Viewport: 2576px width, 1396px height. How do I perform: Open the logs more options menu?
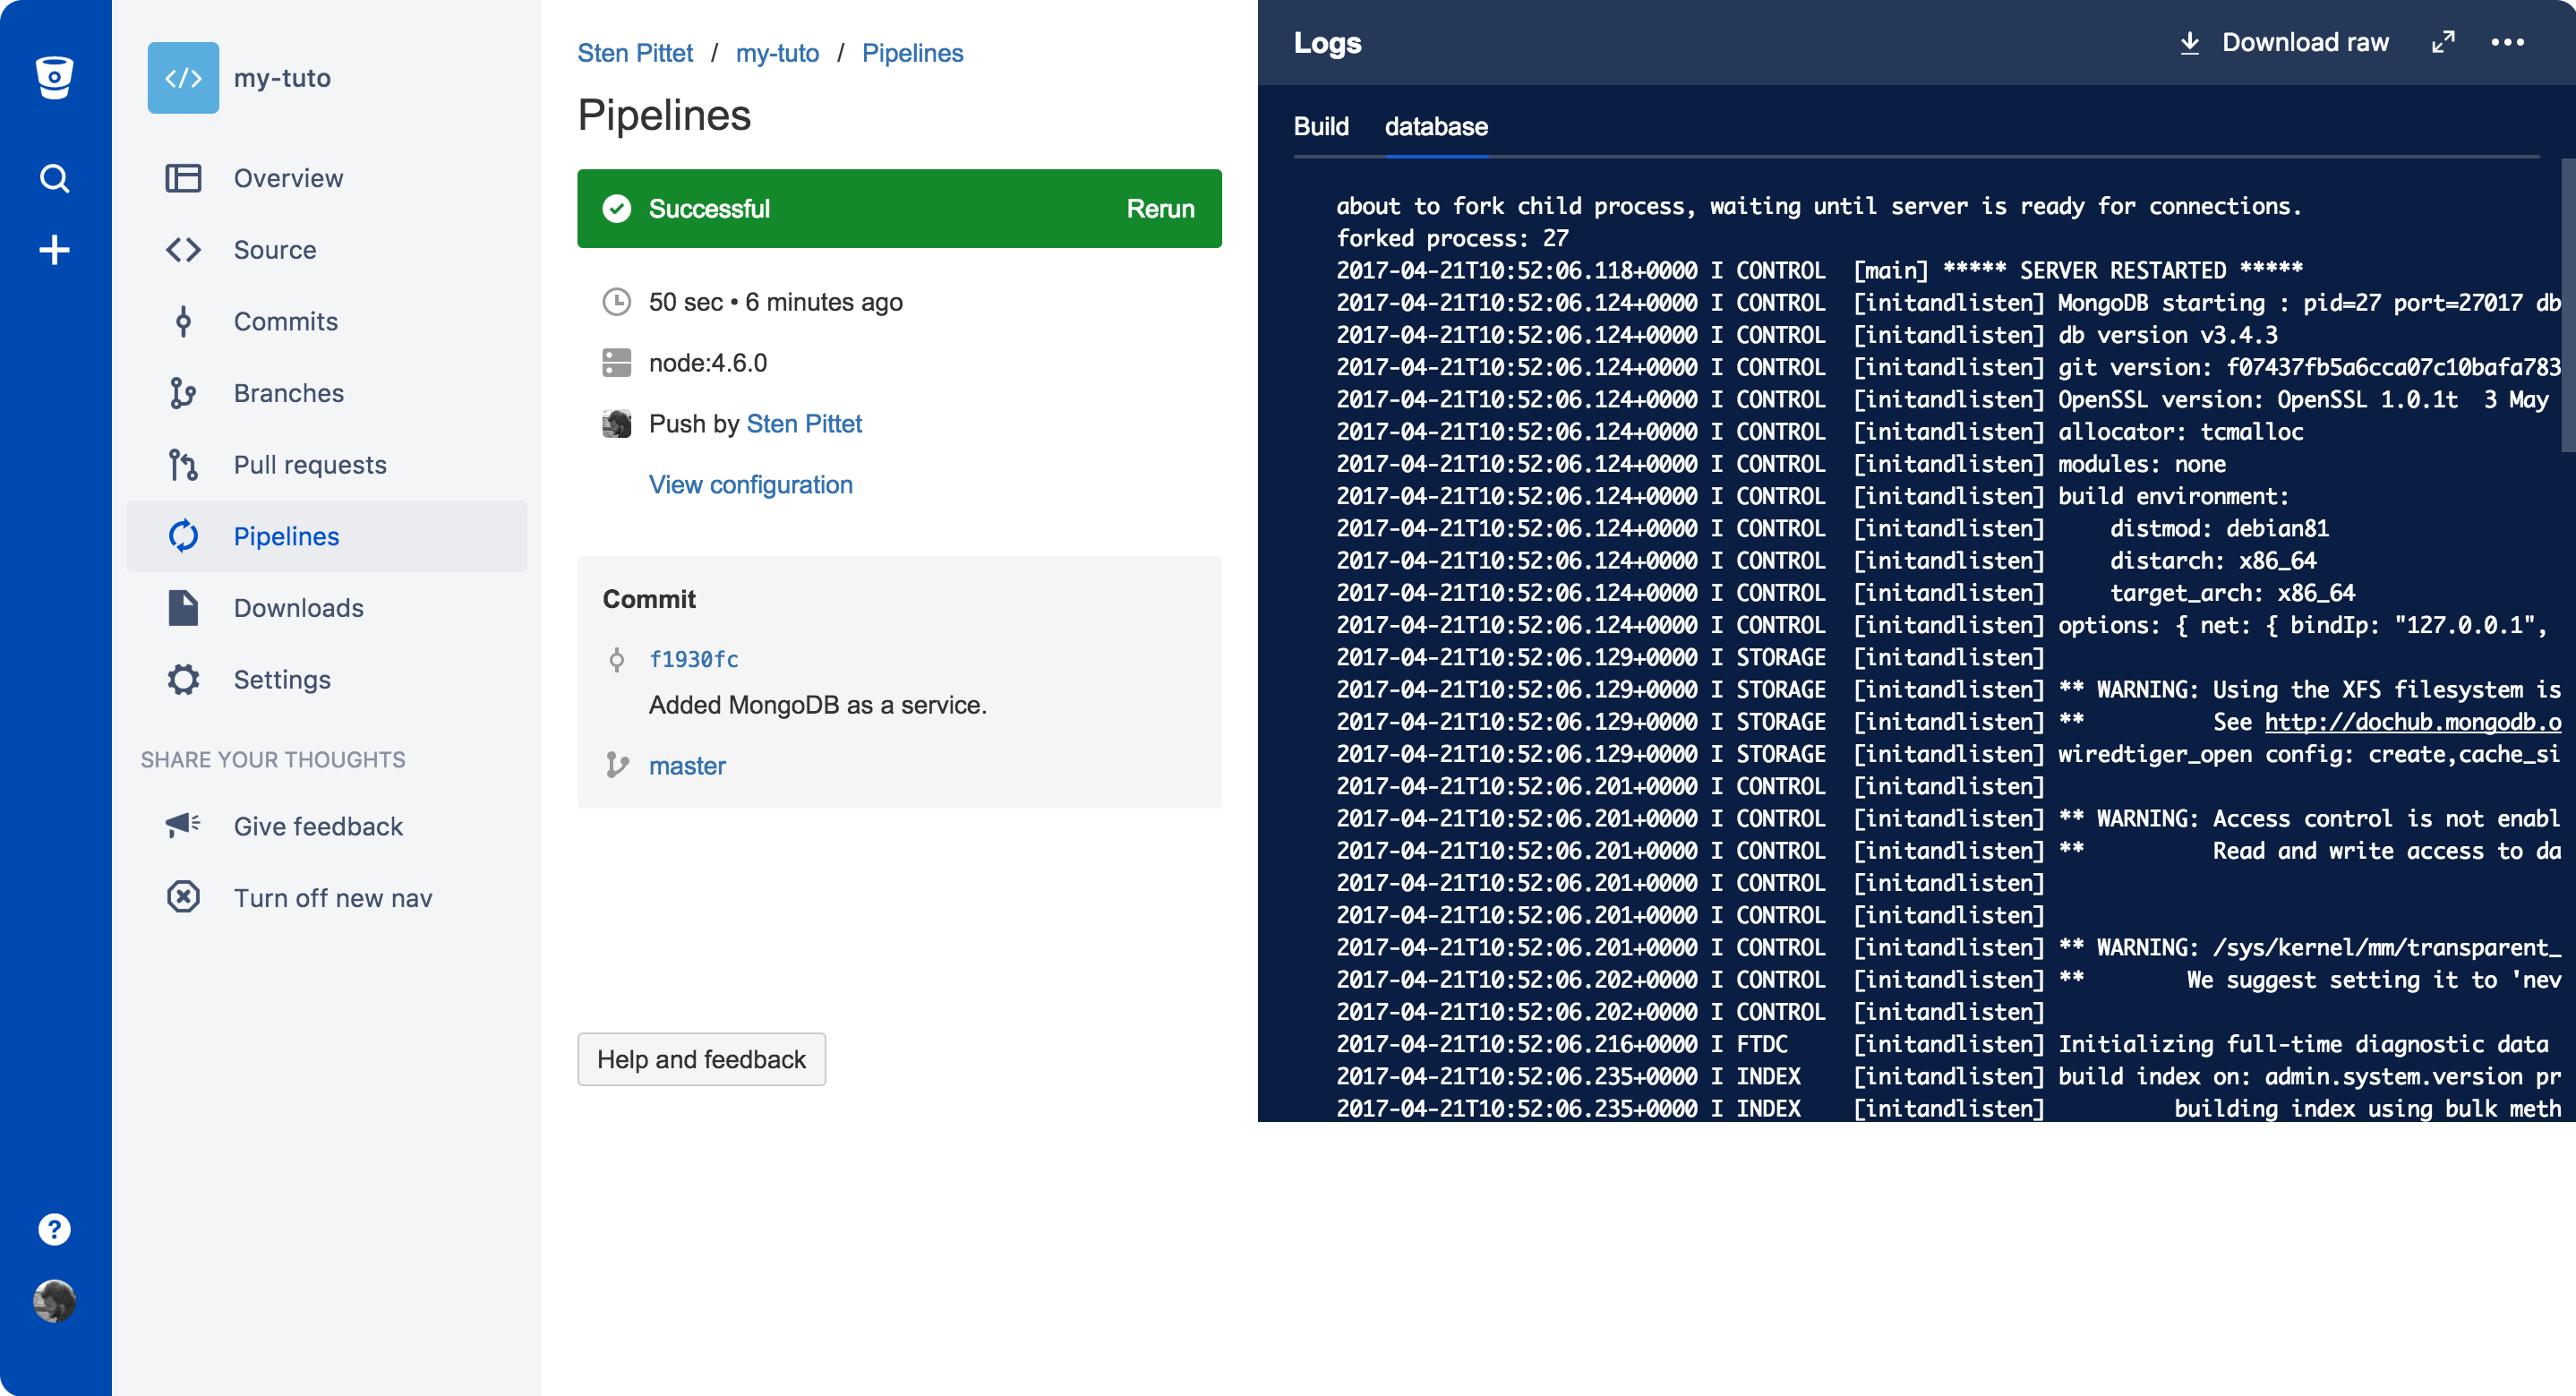click(2507, 42)
